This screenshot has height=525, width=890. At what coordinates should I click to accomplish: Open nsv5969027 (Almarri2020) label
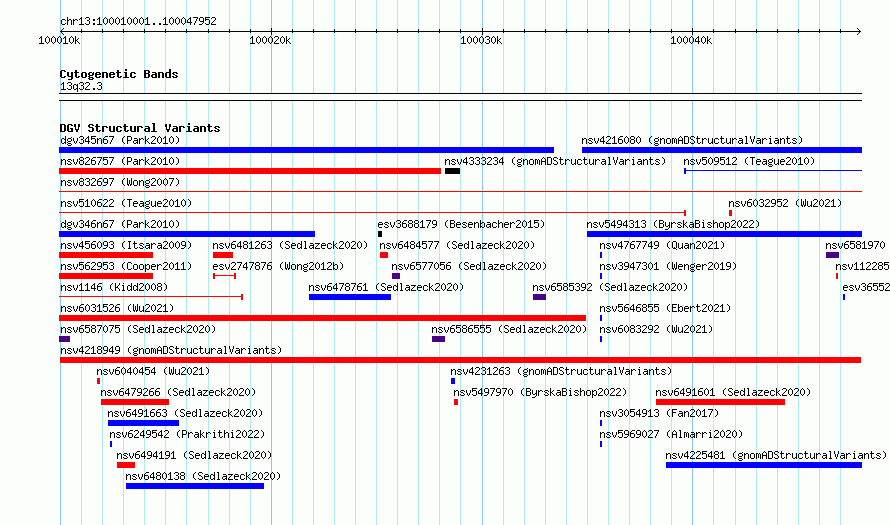point(671,434)
